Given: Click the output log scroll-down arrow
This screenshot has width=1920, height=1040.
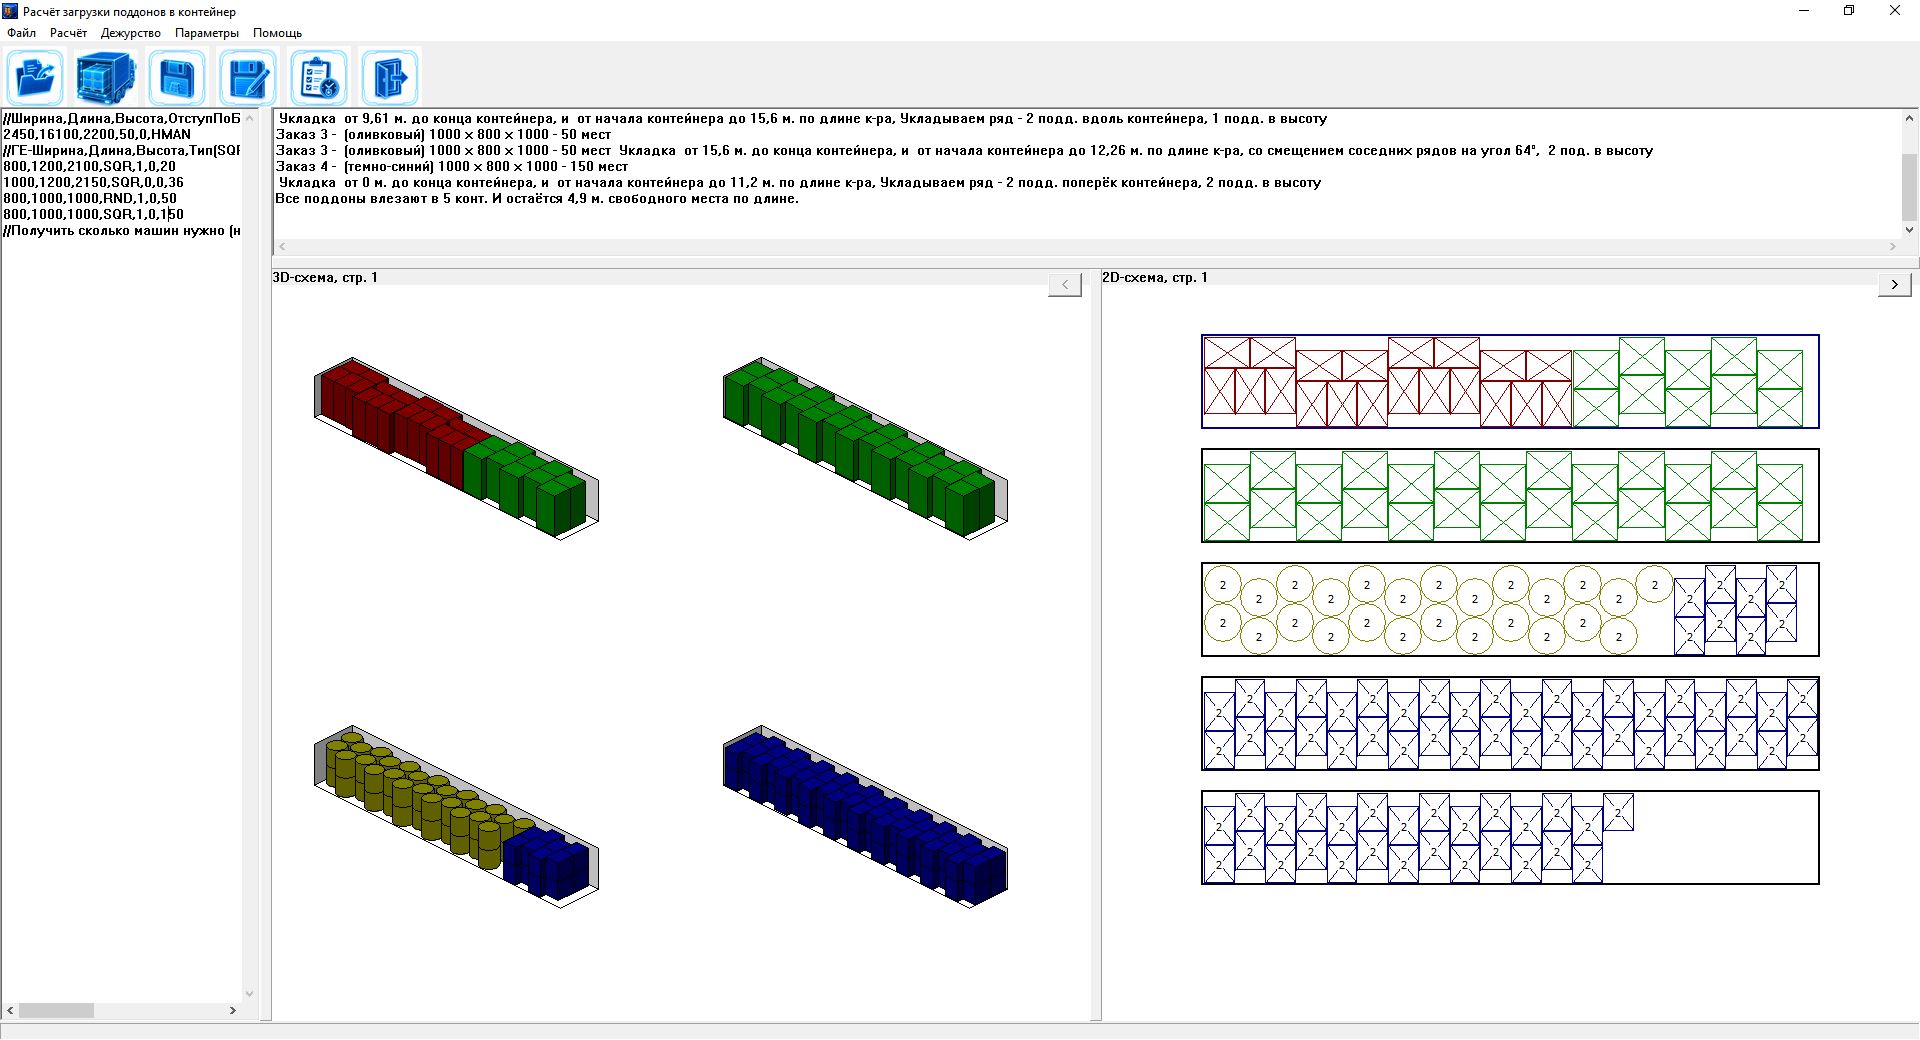Looking at the screenshot, I should point(1909,230).
